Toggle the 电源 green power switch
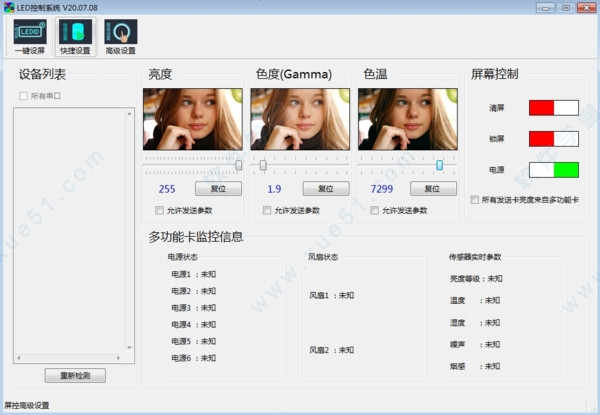The image size is (600, 415). 554,170
